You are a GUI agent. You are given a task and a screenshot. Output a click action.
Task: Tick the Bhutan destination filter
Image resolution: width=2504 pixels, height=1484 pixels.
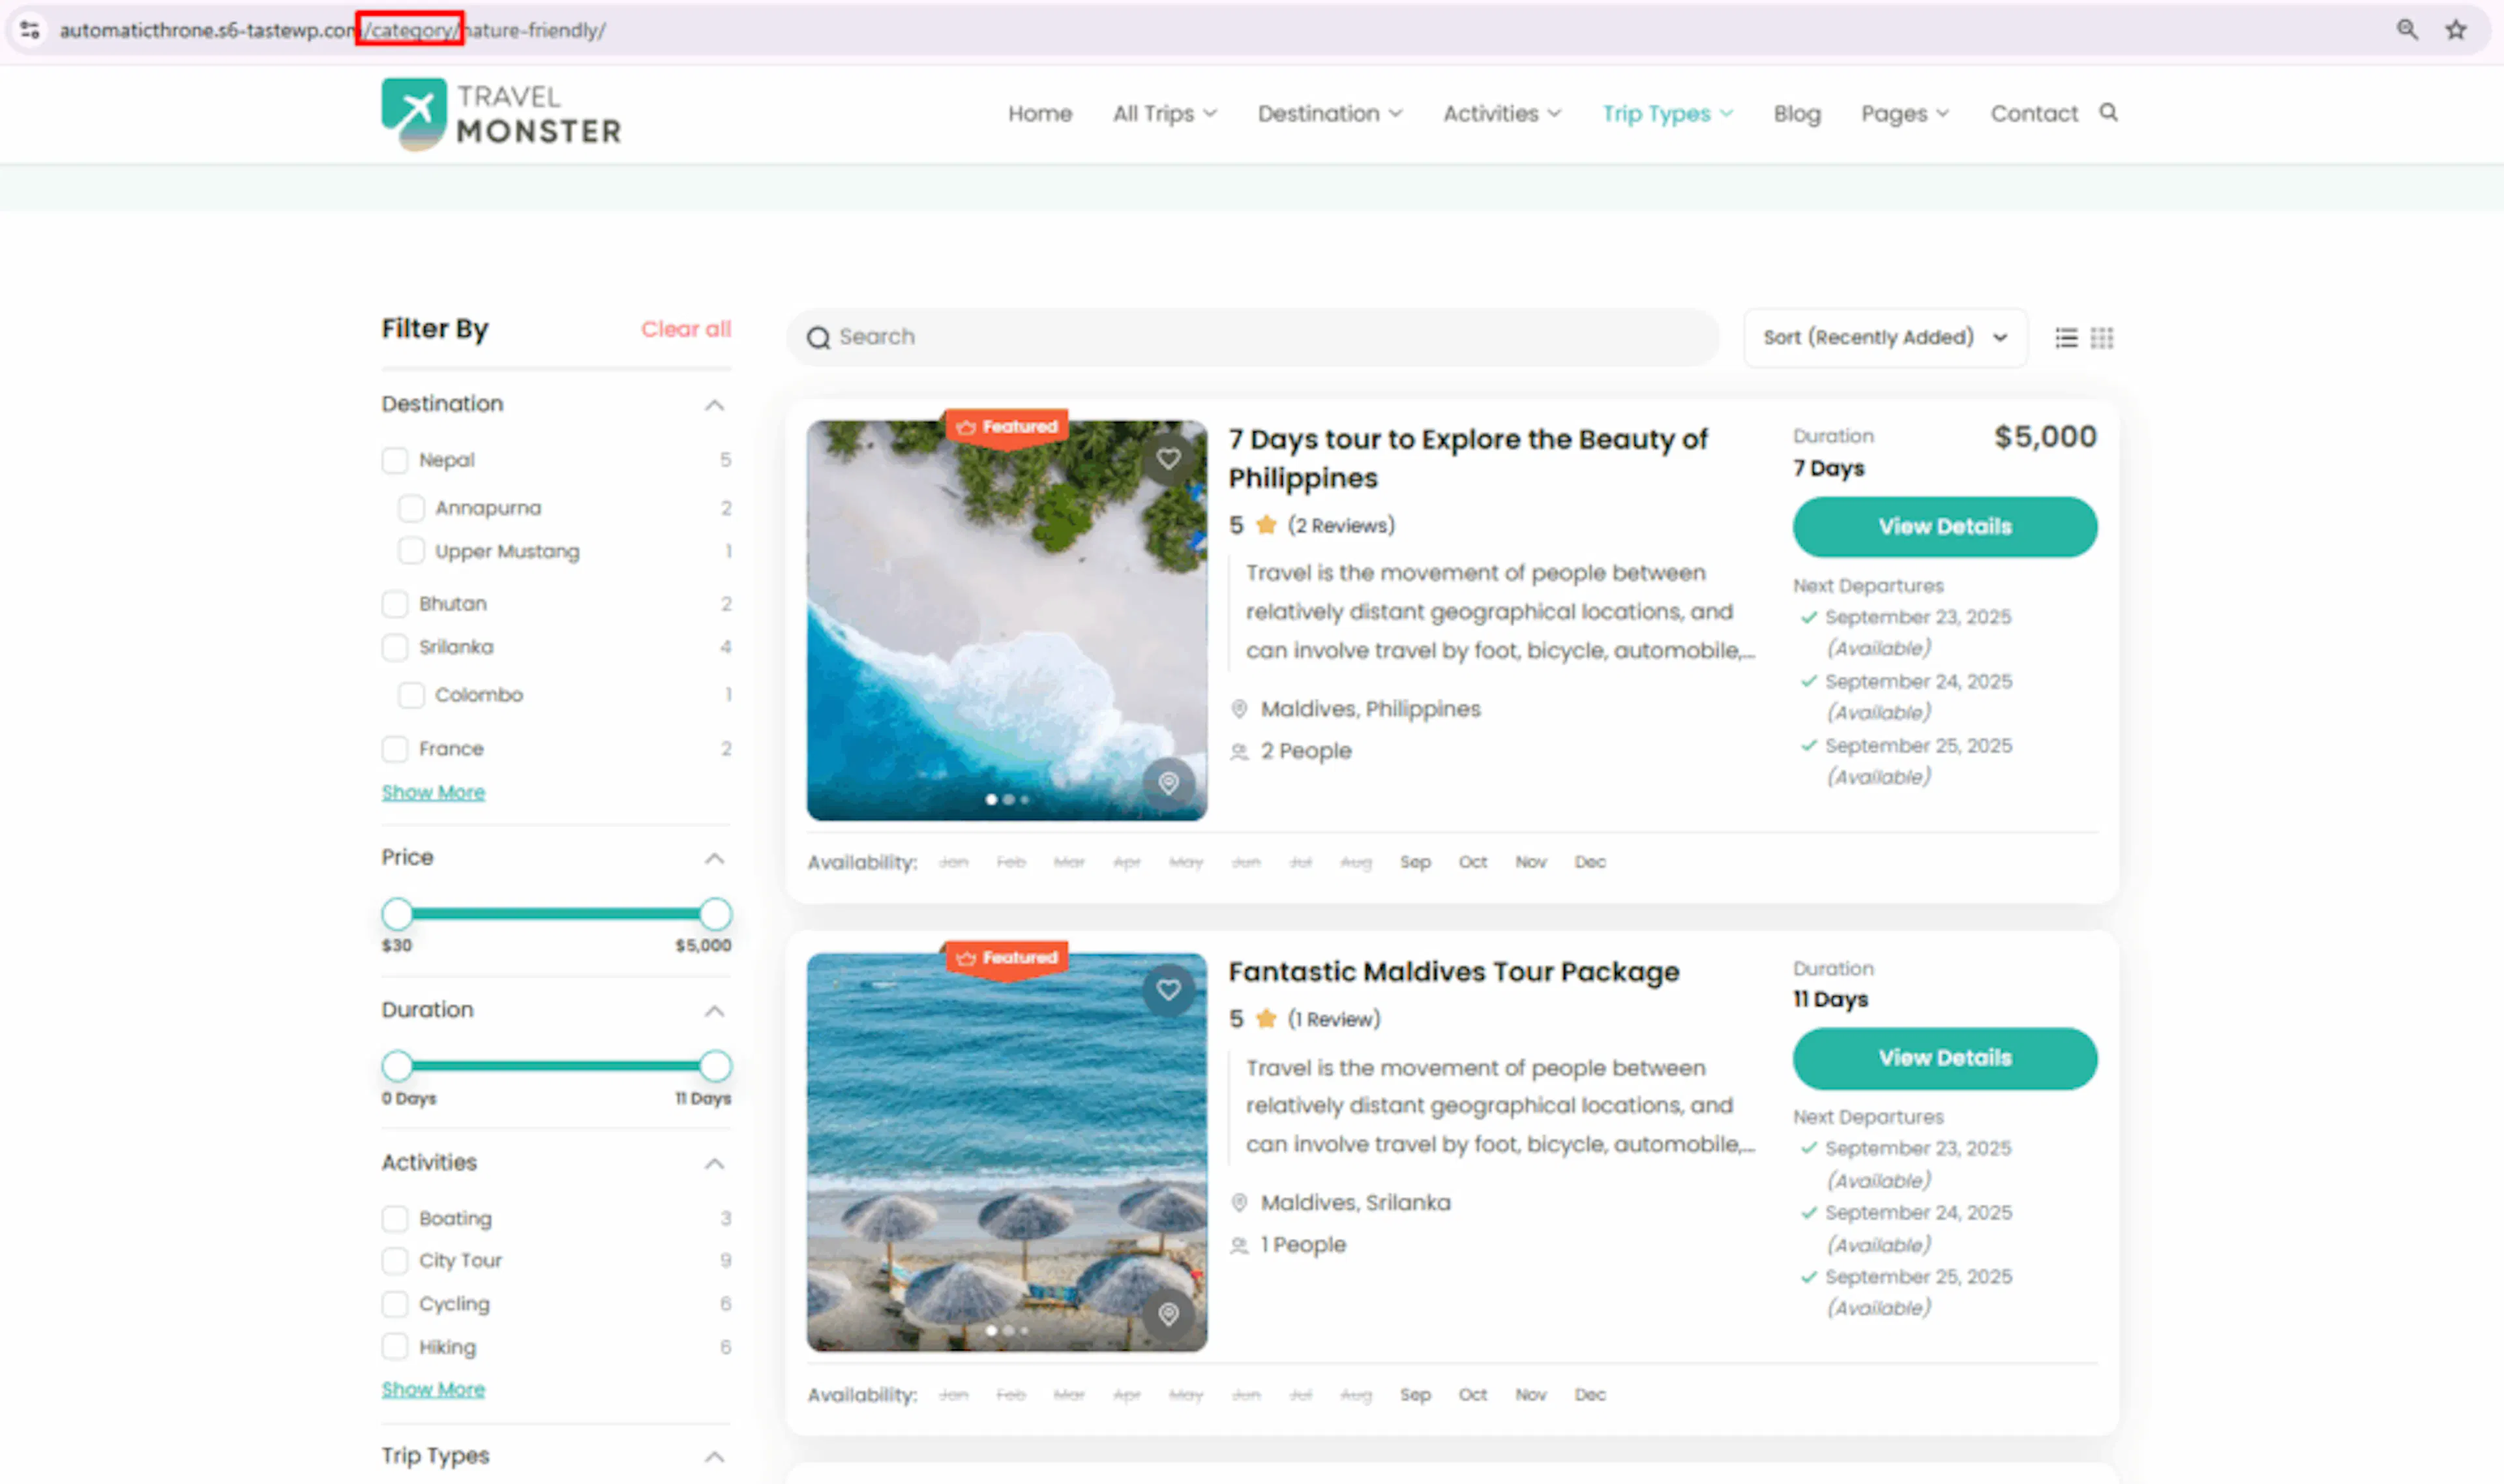395,604
